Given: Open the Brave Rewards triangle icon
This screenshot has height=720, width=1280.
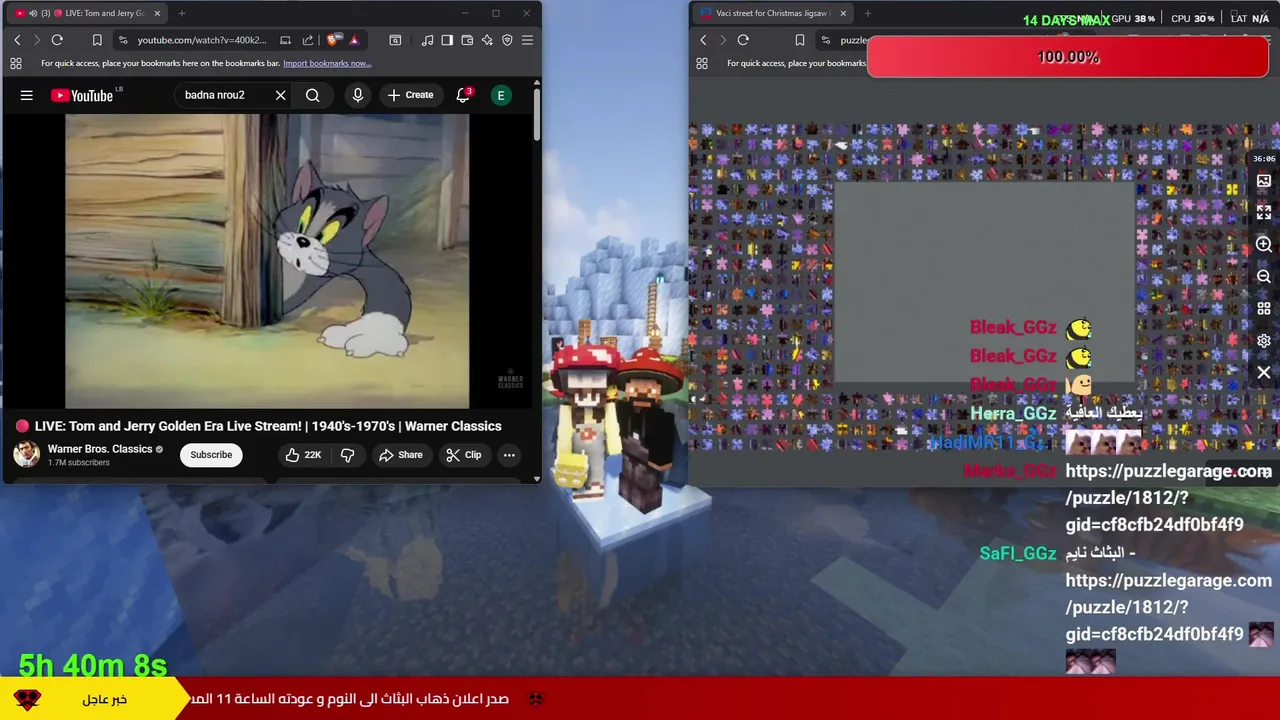Looking at the screenshot, I should pyautogui.click(x=354, y=40).
